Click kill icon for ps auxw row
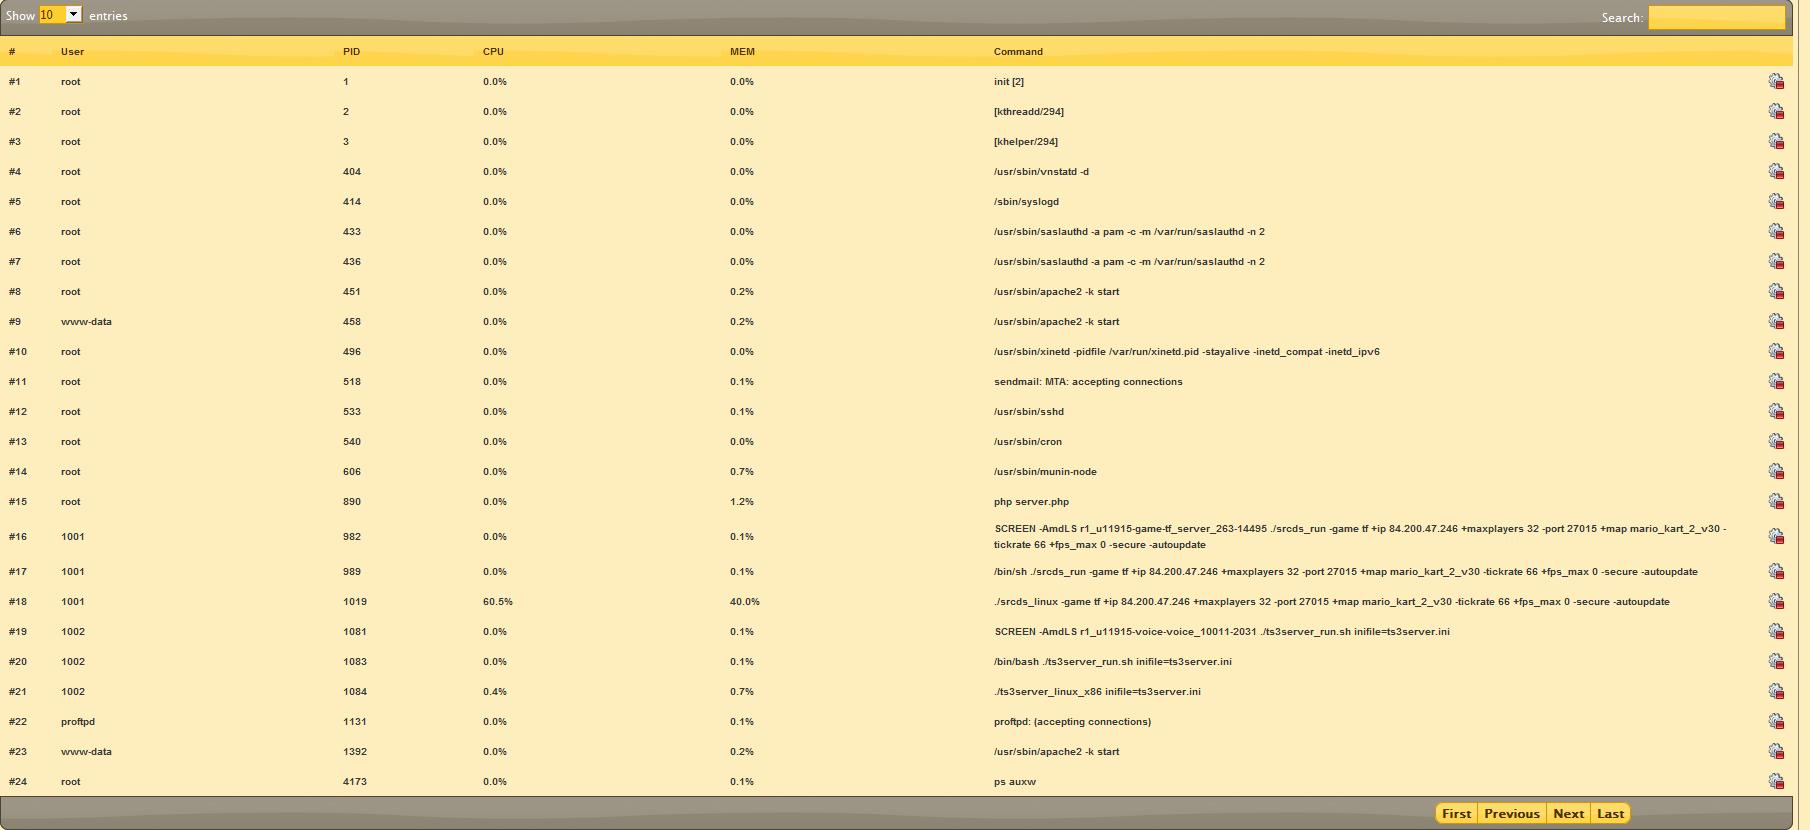 point(1776,782)
